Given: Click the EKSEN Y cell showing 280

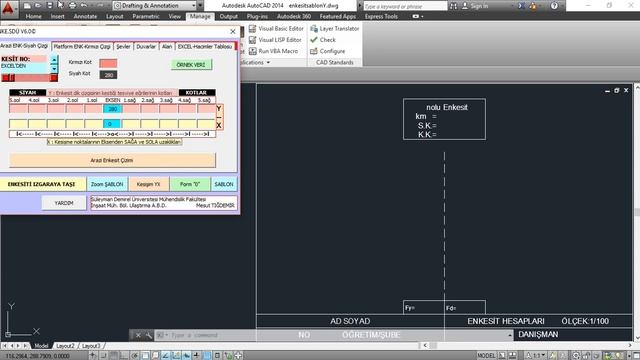Looking at the screenshot, I should coord(113,109).
